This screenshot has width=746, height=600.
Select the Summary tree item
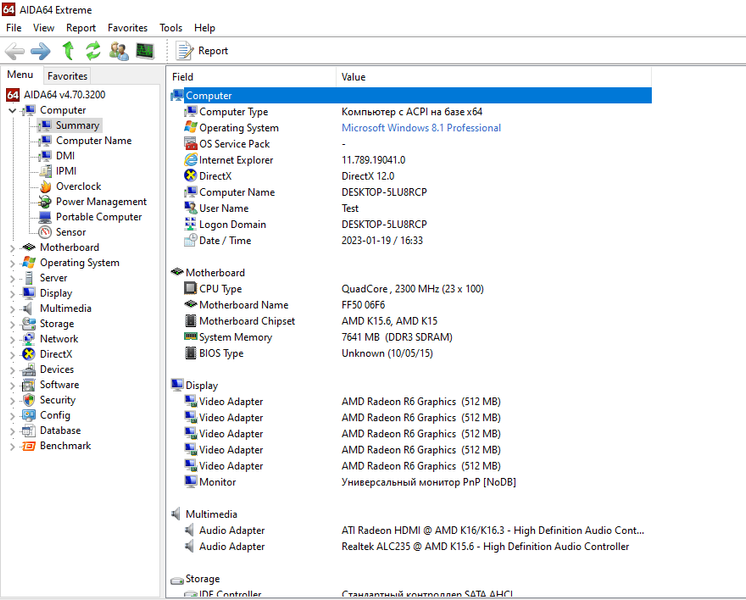78,125
